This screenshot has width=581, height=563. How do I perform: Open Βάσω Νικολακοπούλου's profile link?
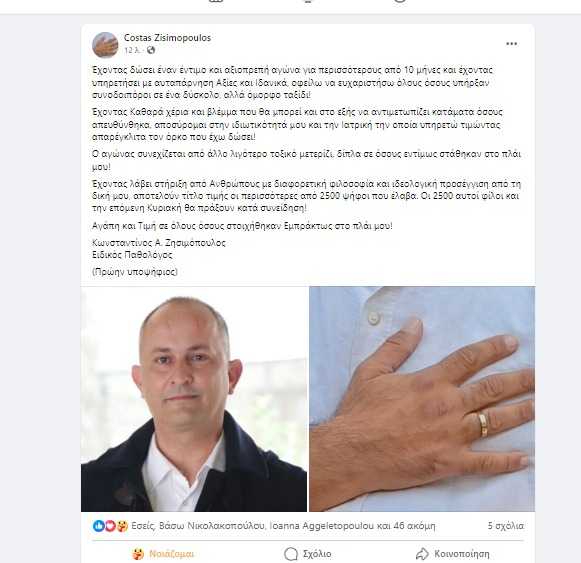tap(212, 526)
